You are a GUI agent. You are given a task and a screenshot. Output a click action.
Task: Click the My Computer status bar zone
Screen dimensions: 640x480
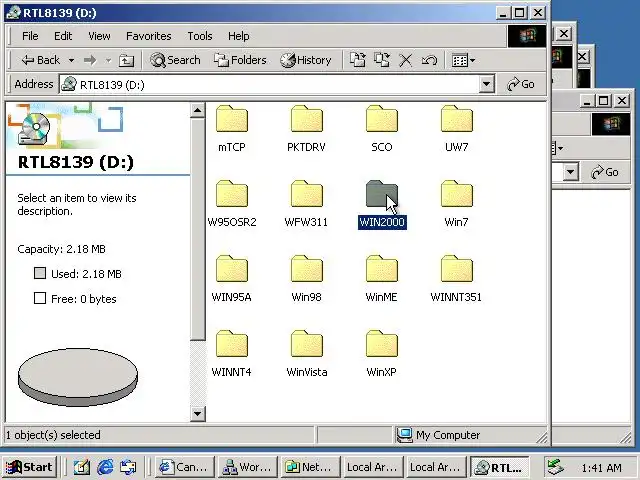pos(469,435)
